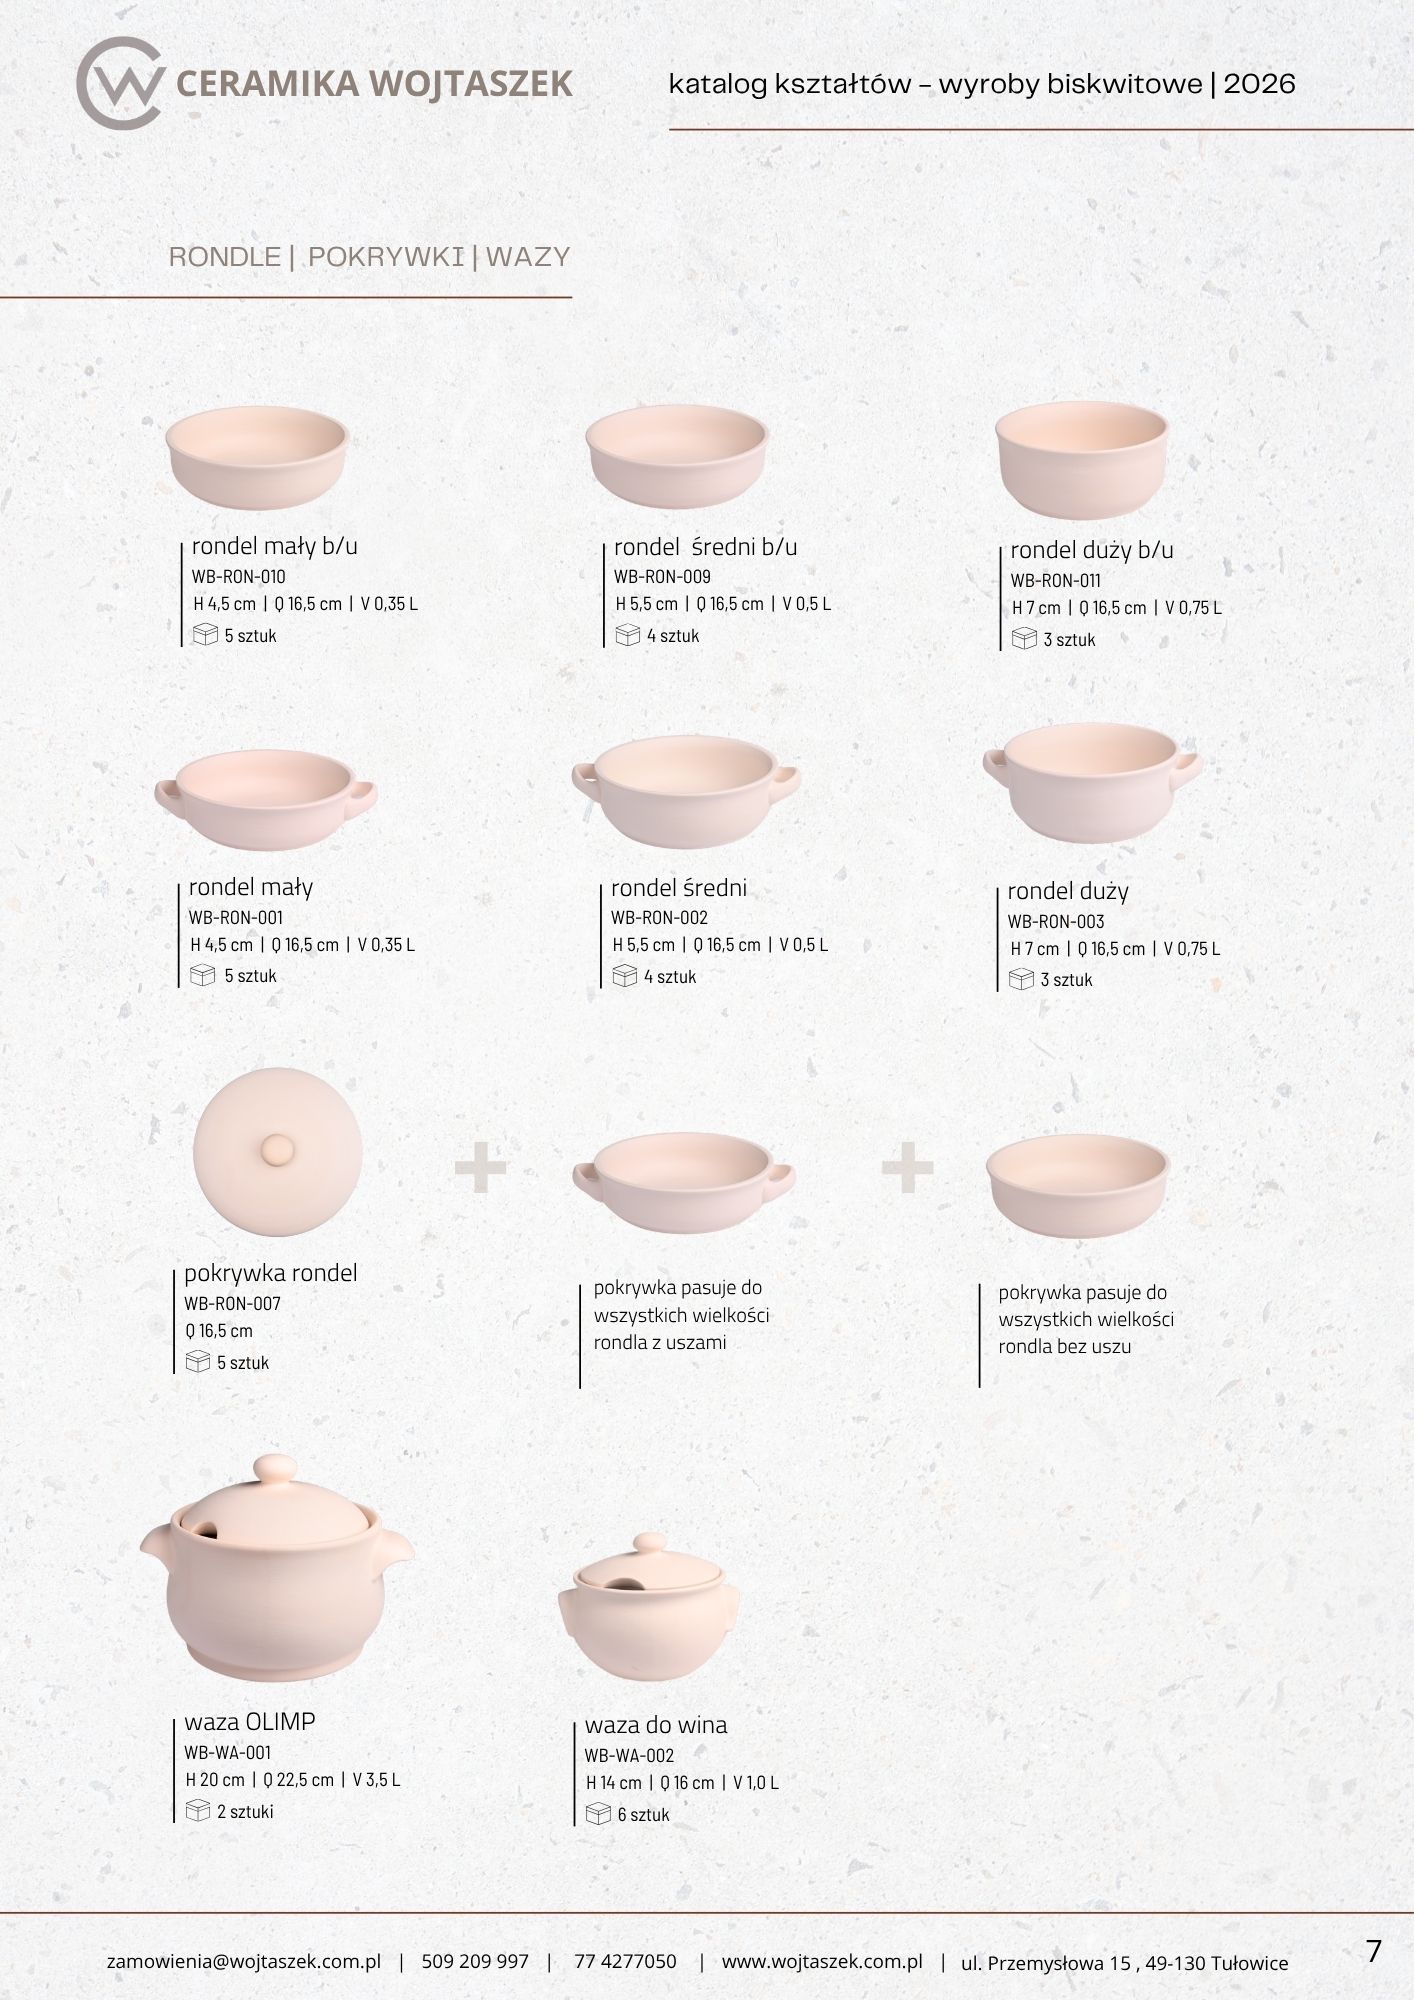
Task: Click the plus sign right of the lid
Action: (x=481, y=1168)
